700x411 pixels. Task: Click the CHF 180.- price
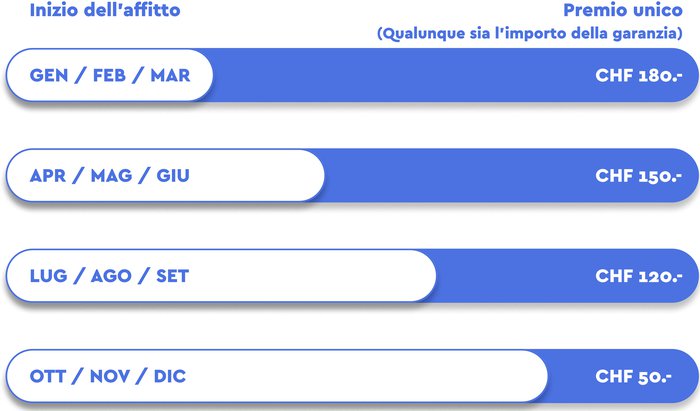tap(639, 75)
